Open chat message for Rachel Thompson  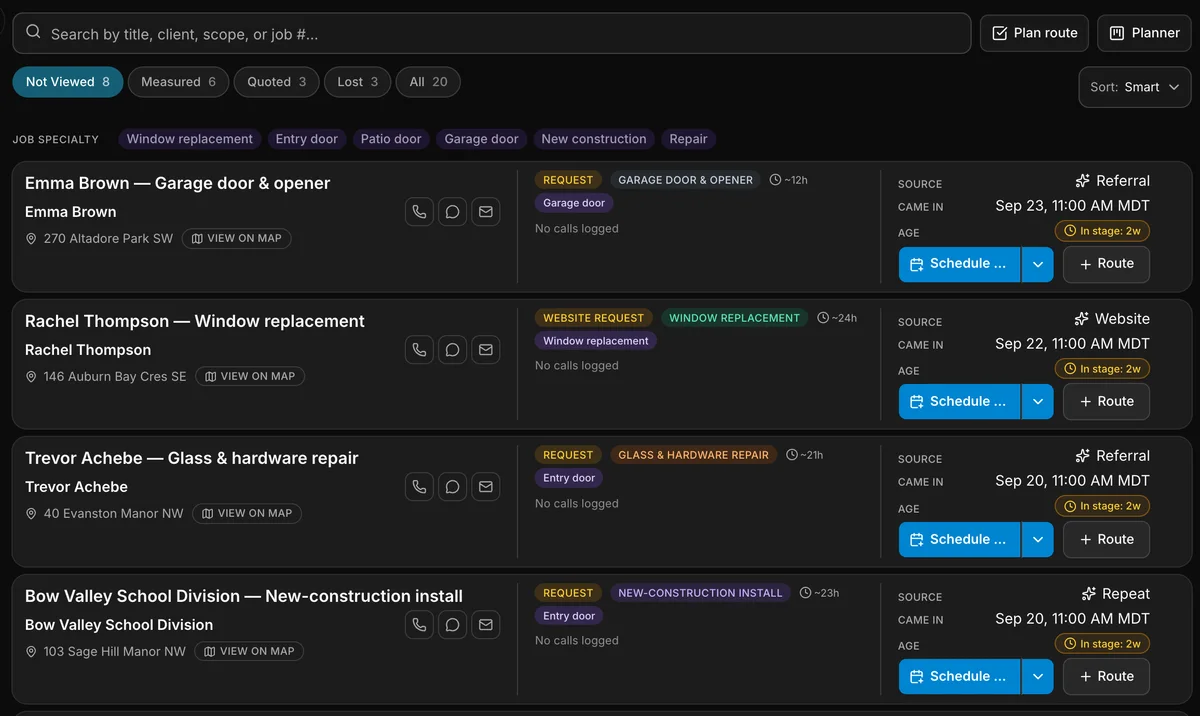click(453, 350)
